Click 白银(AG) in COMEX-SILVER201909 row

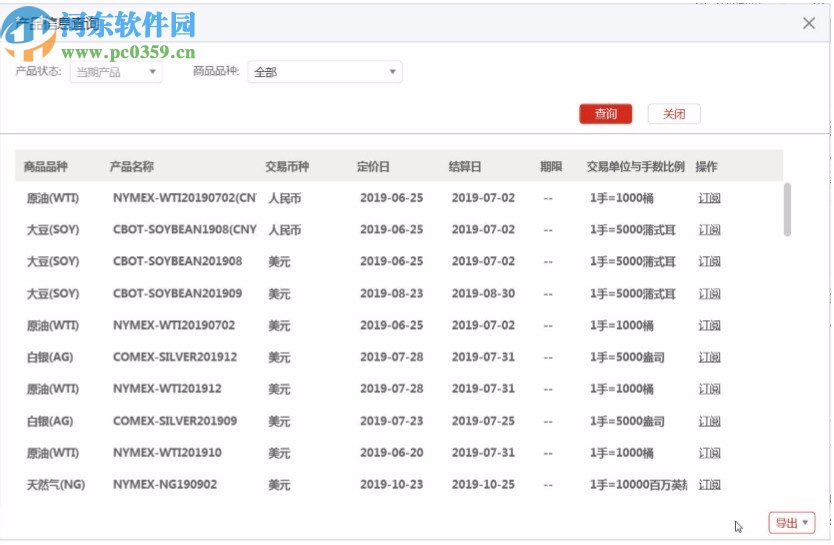(50, 421)
